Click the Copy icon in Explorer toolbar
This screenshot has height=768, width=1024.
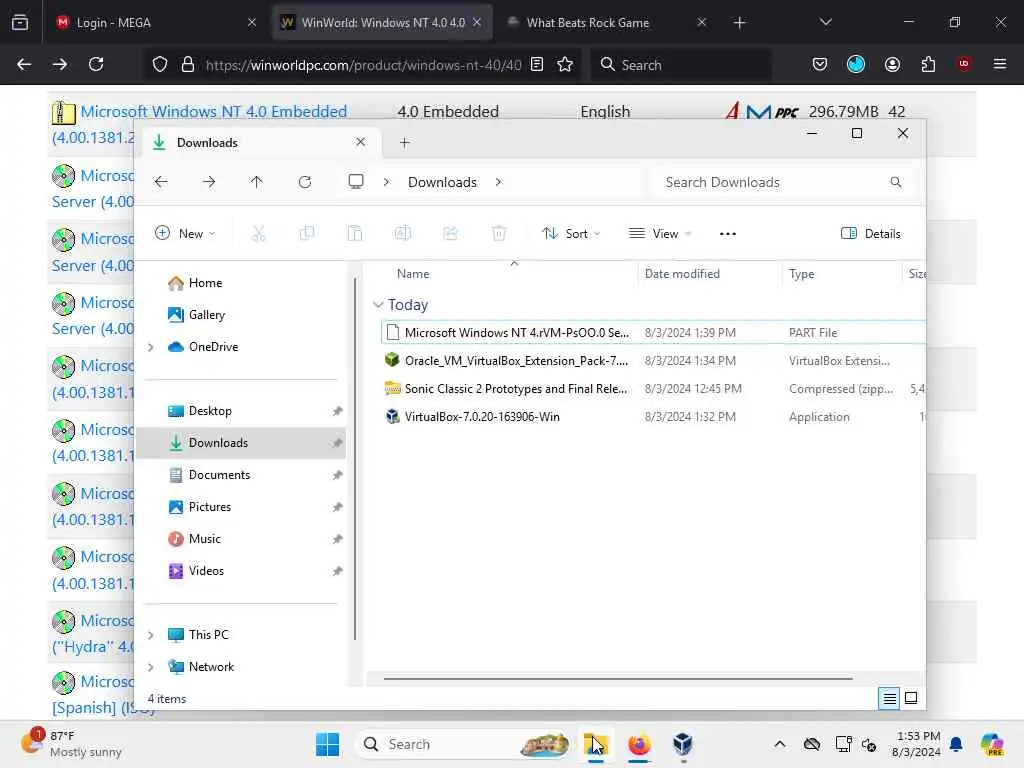(306, 233)
